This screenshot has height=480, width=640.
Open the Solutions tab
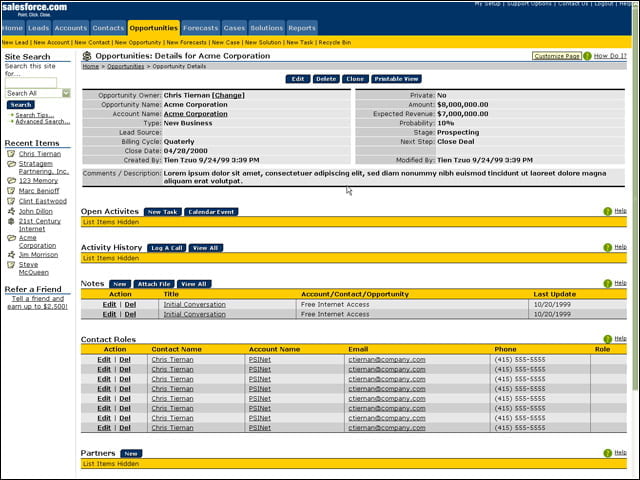tap(267, 28)
